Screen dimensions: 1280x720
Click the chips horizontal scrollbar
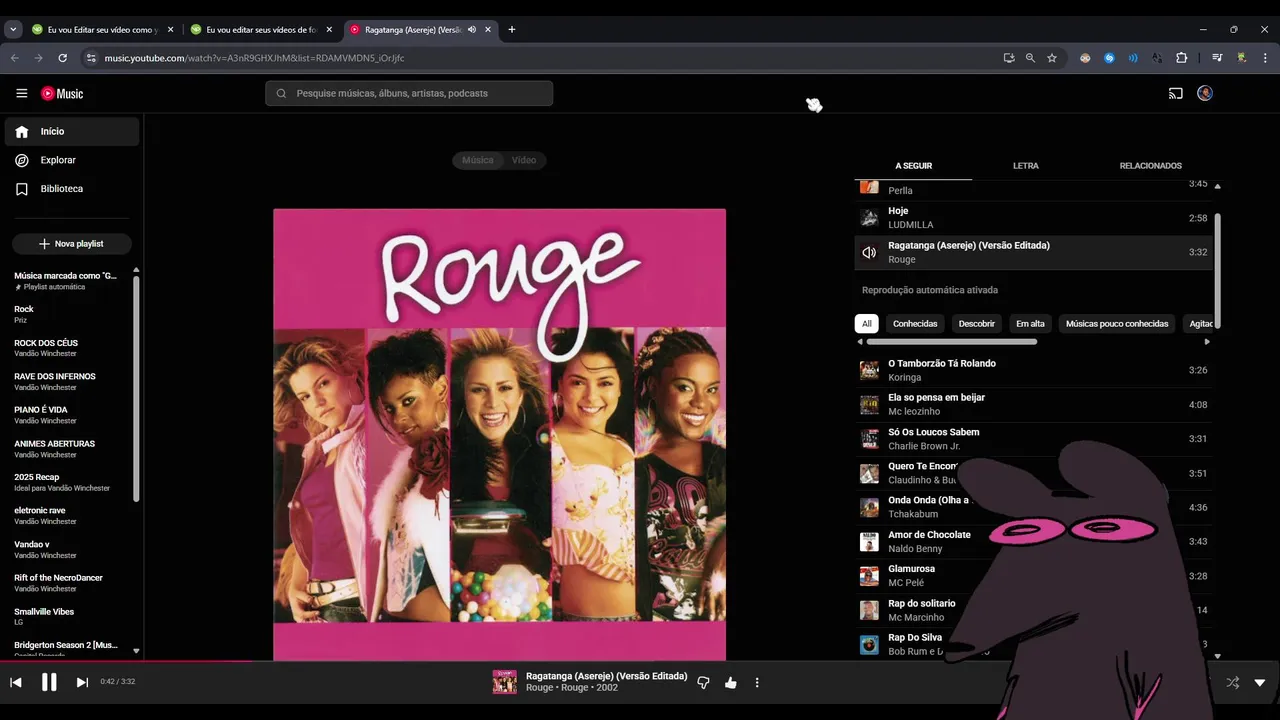pos(951,342)
